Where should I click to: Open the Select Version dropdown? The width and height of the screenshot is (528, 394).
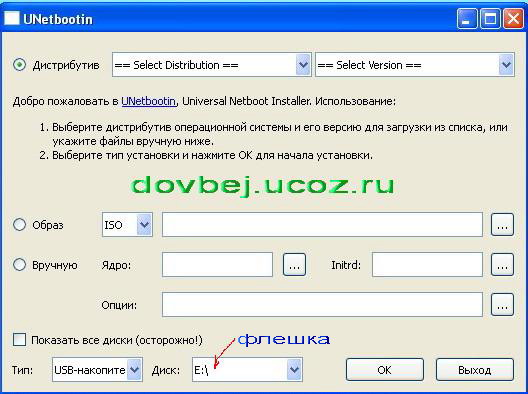(x=415, y=65)
